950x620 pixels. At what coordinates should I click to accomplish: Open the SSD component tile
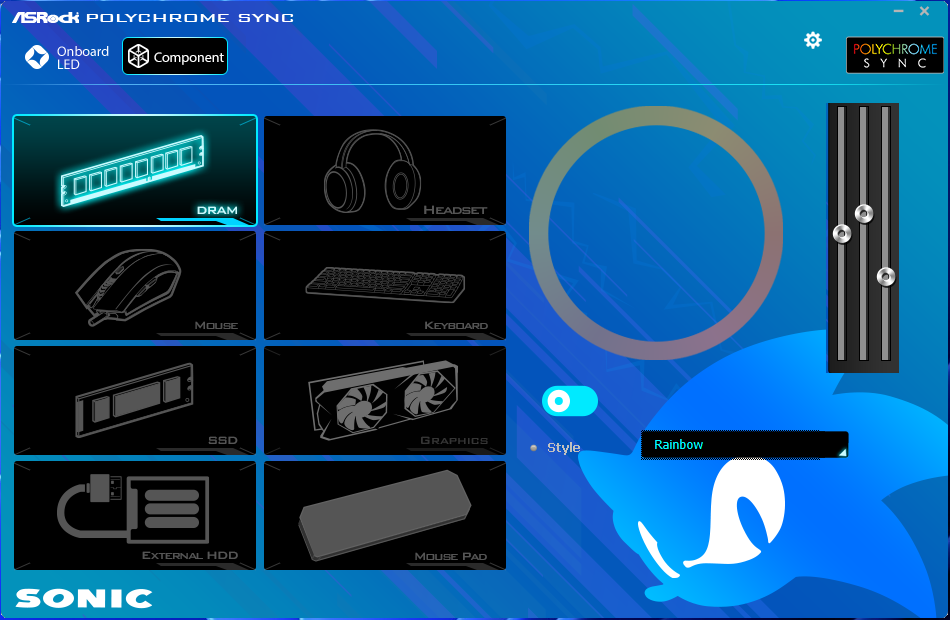[135, 401]
